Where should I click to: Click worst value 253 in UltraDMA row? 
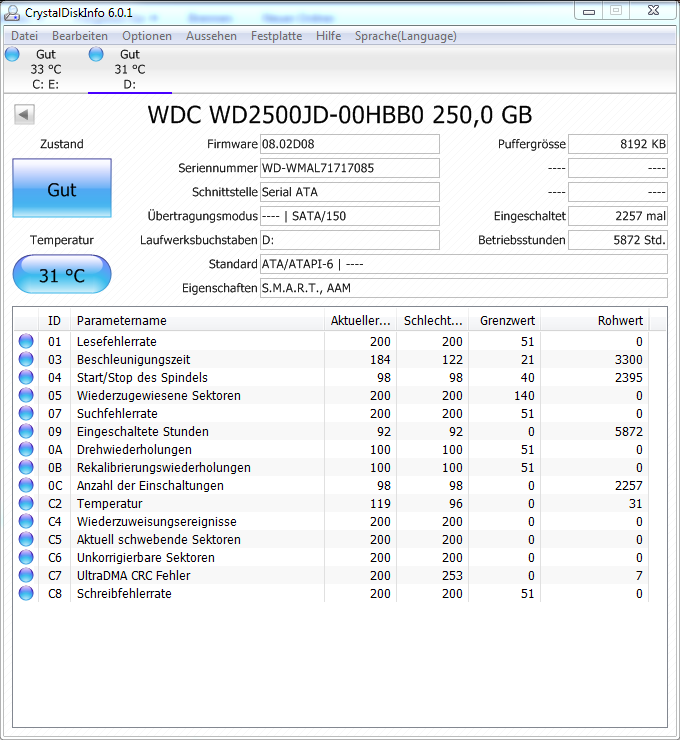pyautogui.click(x=452, y=575)
